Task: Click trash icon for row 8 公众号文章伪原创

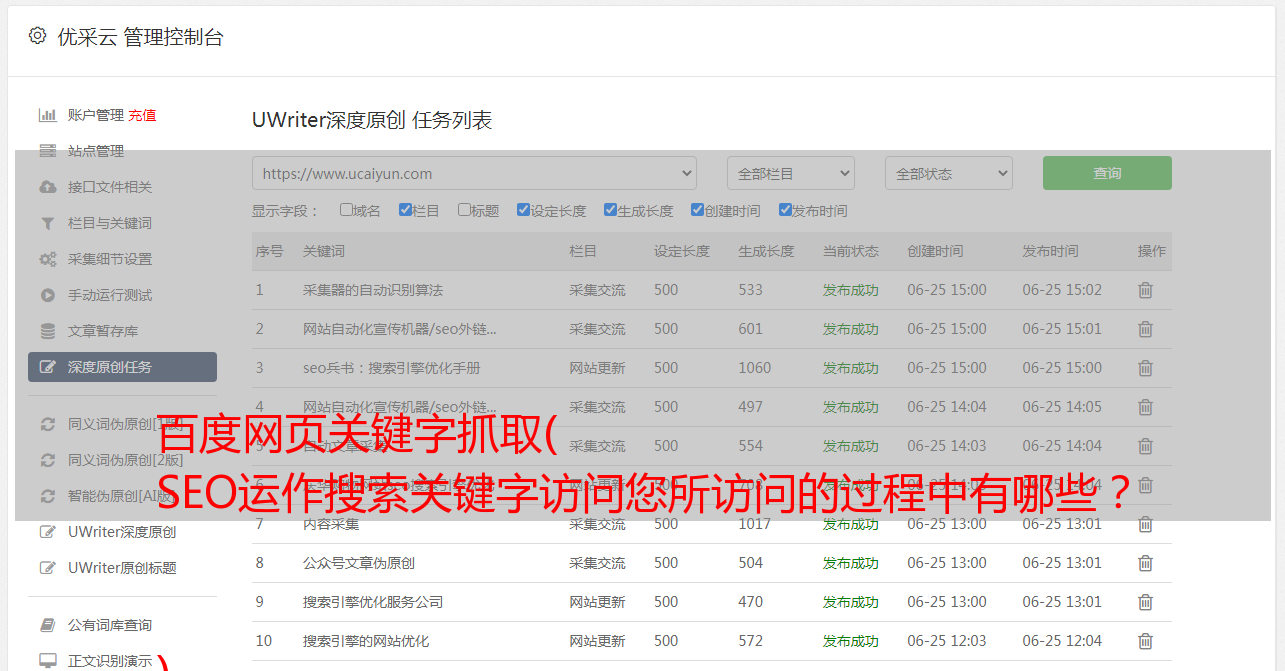Action: [1145, 563]
